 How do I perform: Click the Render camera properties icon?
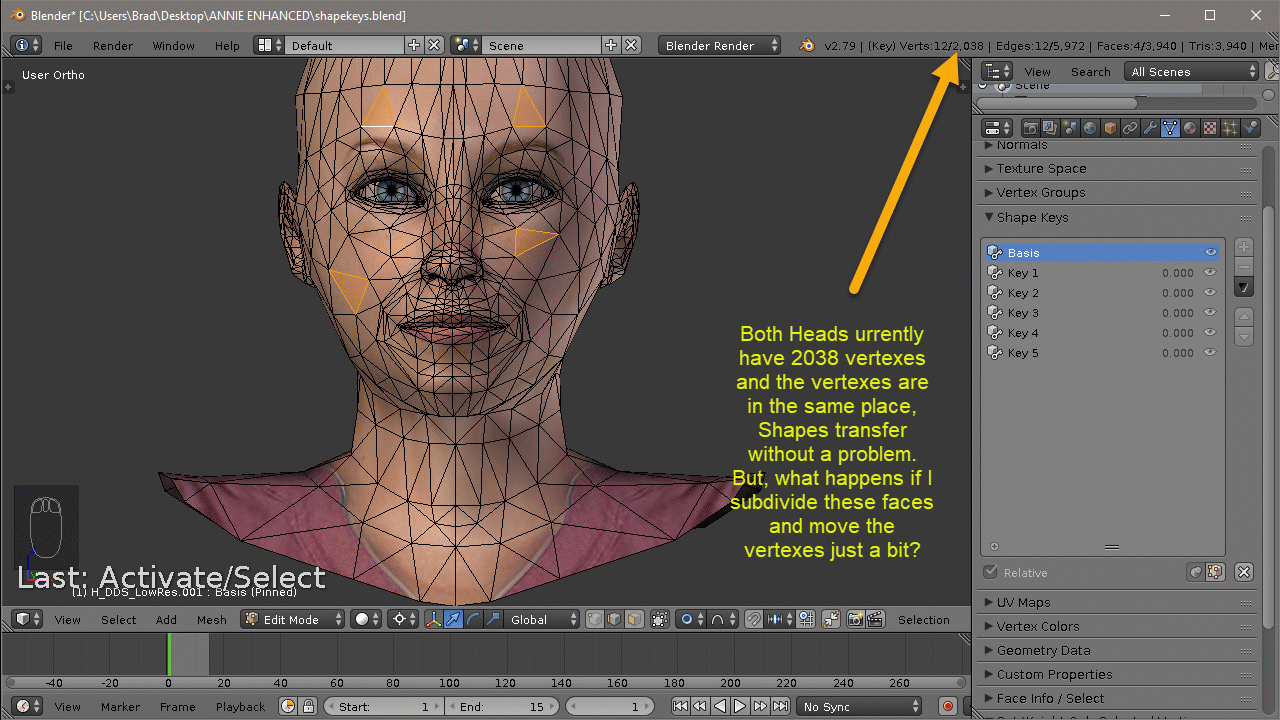point(1029,128)
